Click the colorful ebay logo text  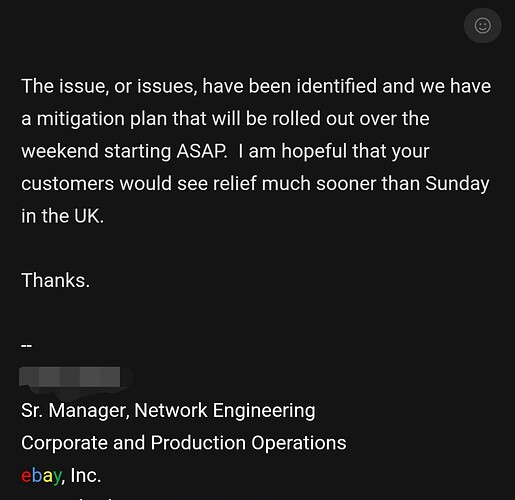(x=41, y=475)
